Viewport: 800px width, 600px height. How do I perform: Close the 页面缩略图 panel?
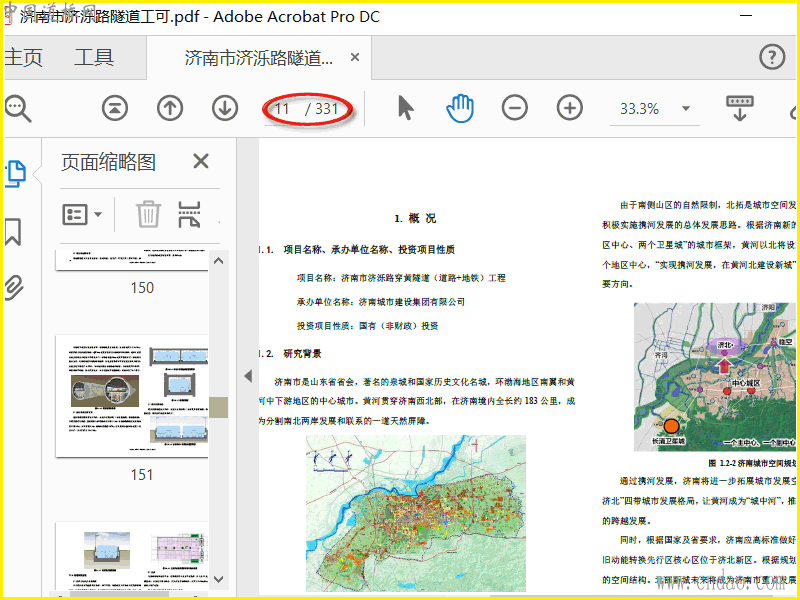(201, 161)
